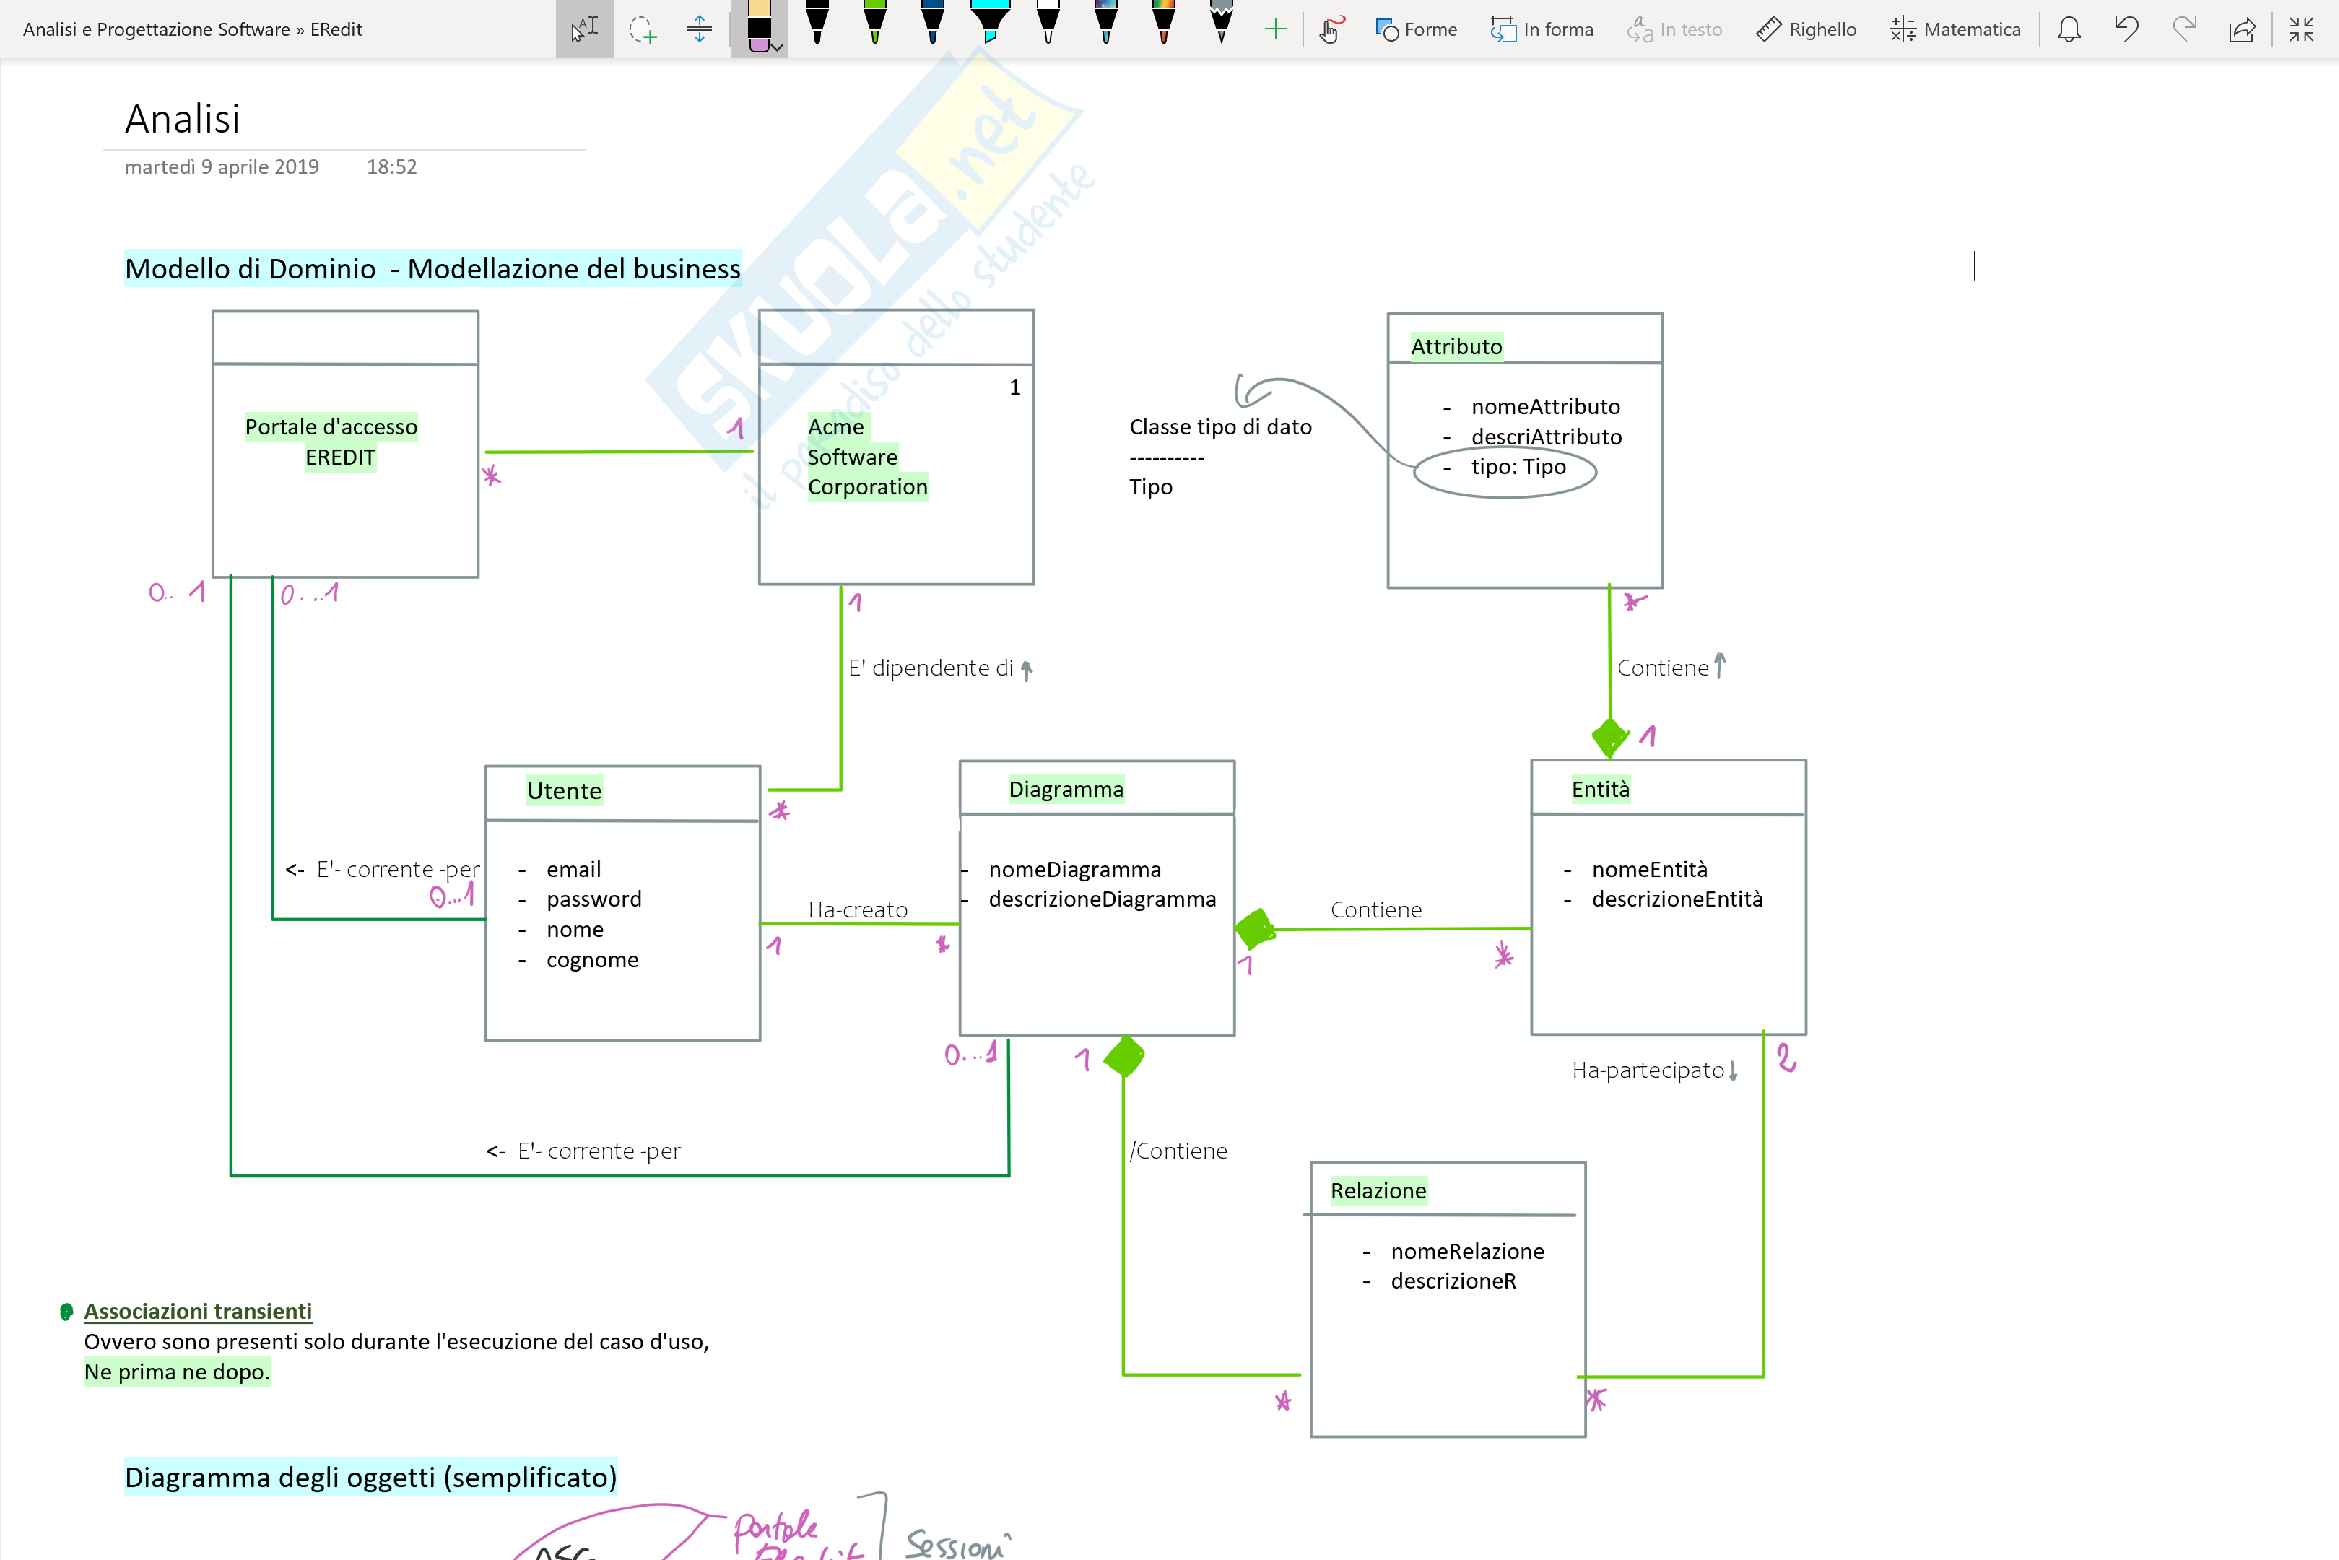Click breadcrumb Analisi e Progettazione Software » ERedit
Screen dimensions: 2339x1560
(193, 30)
